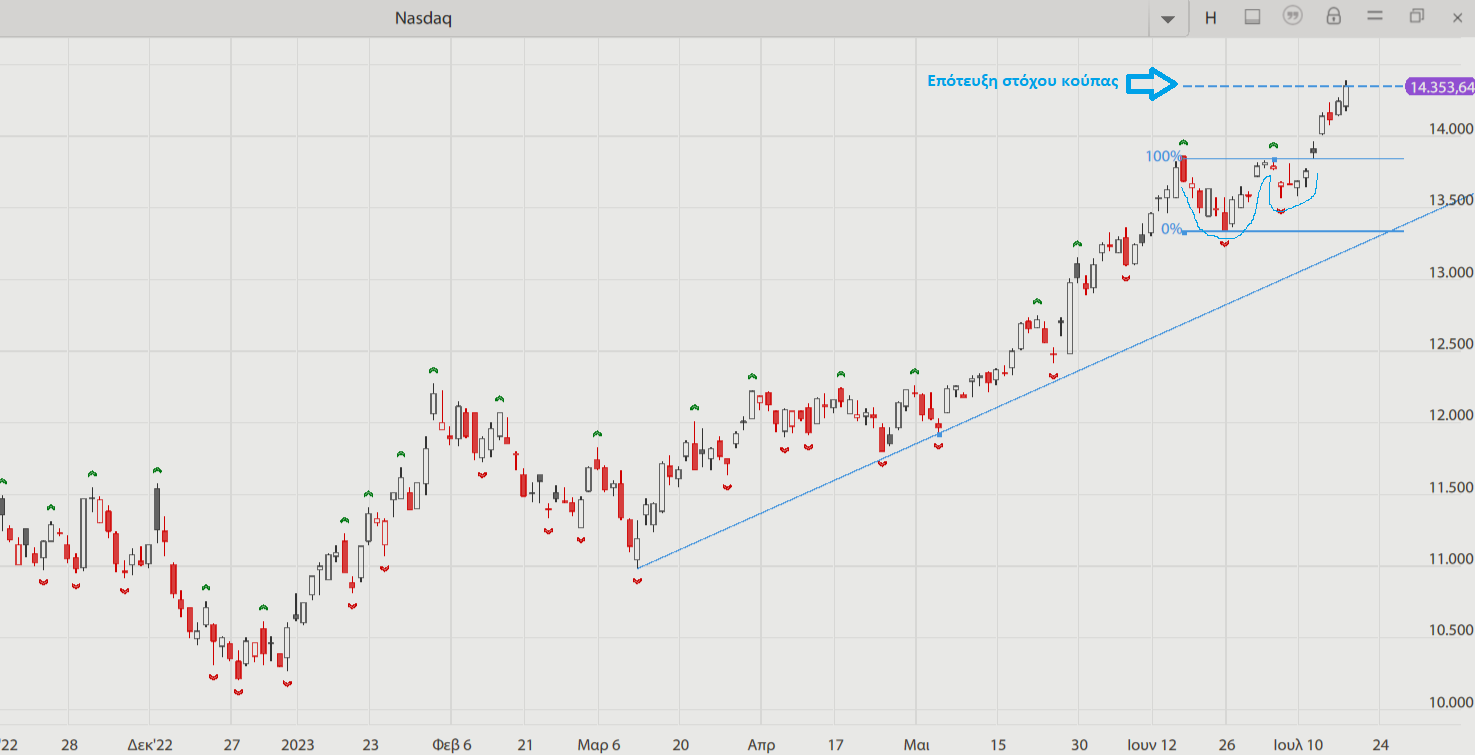Click the Ιουλ 10 date axis label
The image size is (1475, 755).
(1300, 745)
